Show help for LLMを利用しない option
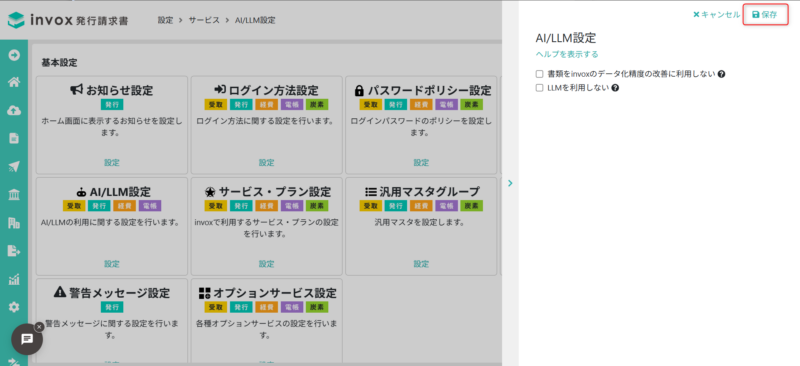 (x=615, y=88)
